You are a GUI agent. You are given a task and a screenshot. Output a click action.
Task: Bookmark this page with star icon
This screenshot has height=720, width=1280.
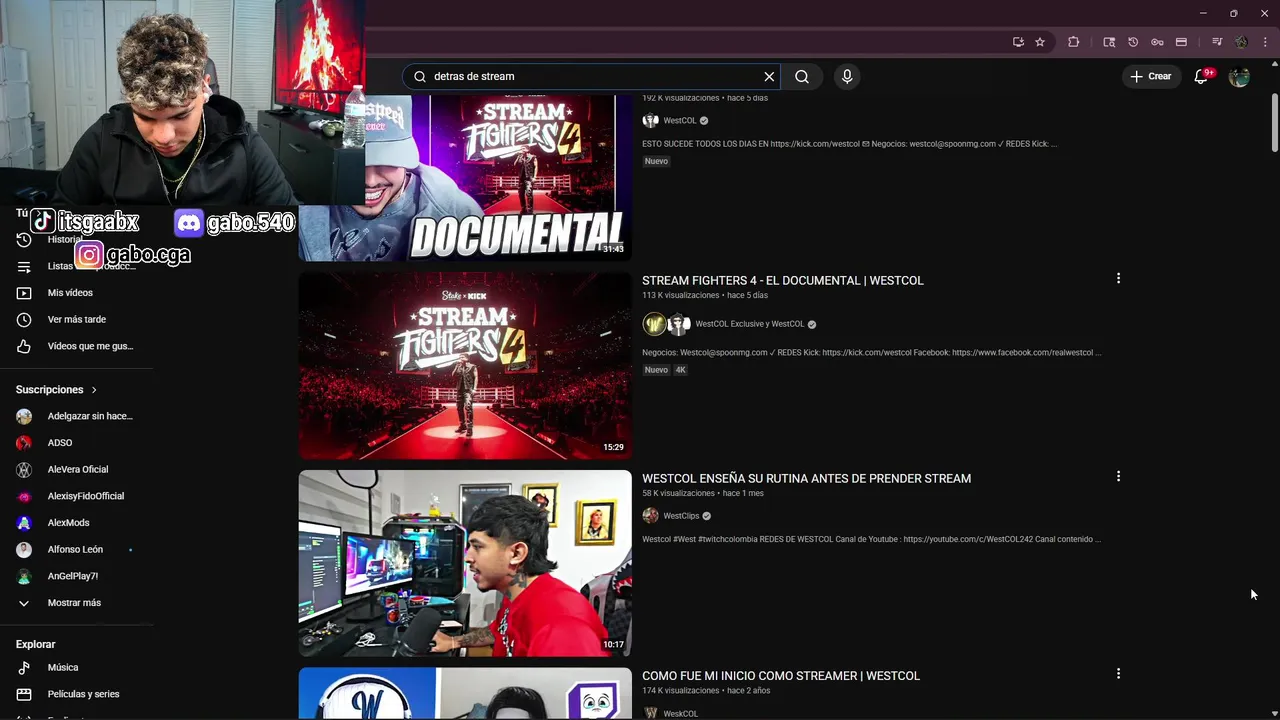[x=1040, y=42]
